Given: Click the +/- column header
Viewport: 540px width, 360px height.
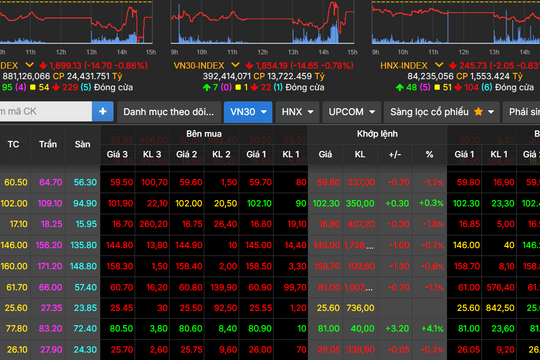Looking at the screenshot, I should pos(395,154).
